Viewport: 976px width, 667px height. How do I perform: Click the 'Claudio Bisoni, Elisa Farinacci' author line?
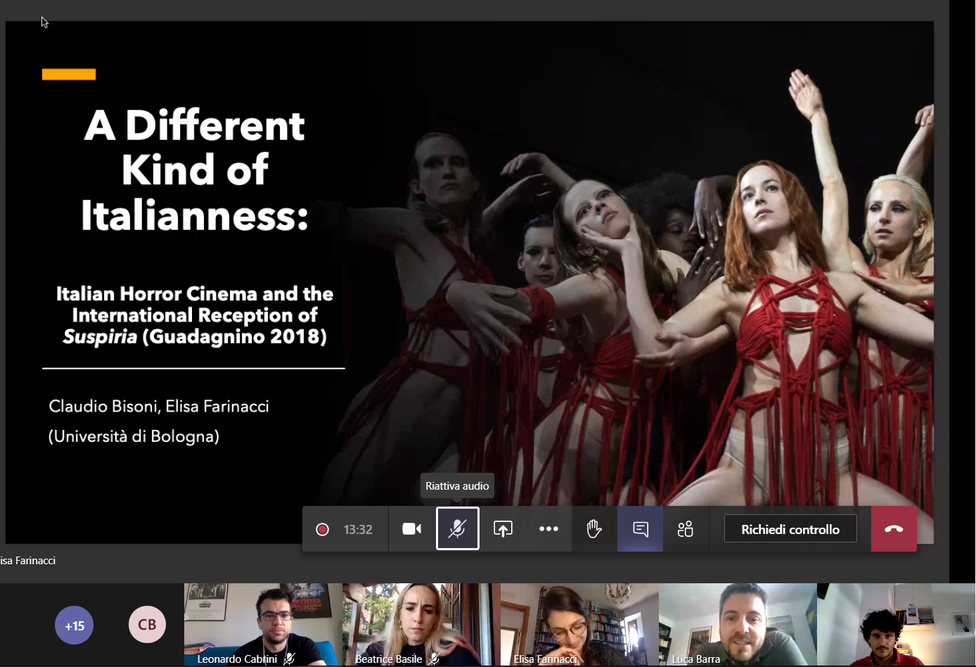point(159,406)
